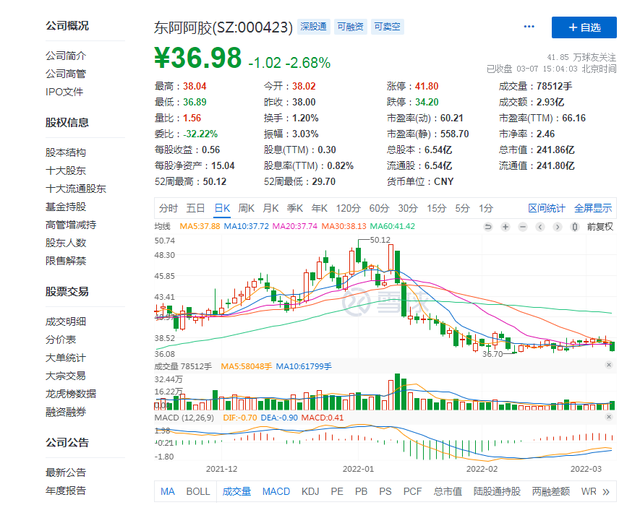
Task: Add the stock with the 自选 button
Action: tap(584, 27)
